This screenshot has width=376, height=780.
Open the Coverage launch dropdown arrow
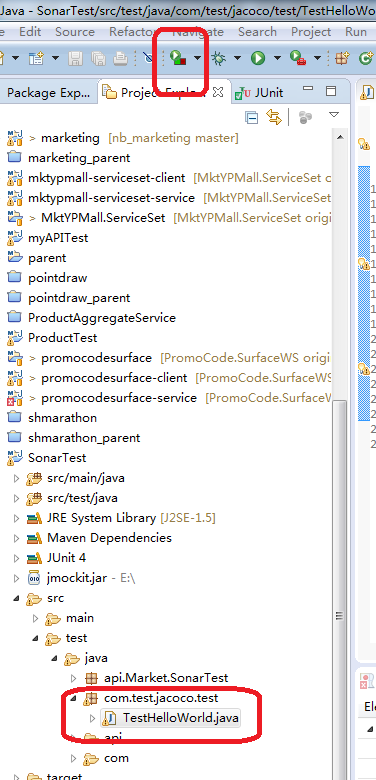tap(197, 58)
